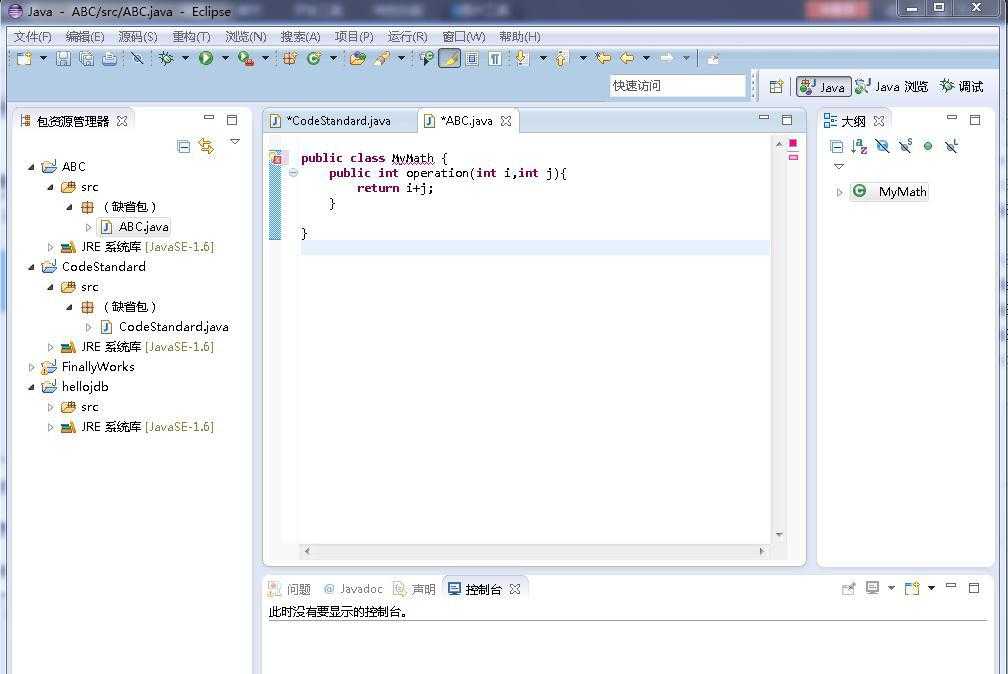The width and height of the screenshot is (1008, 674).
Task: Click the Save All toolbar icon
Action: tap(86, 59)
